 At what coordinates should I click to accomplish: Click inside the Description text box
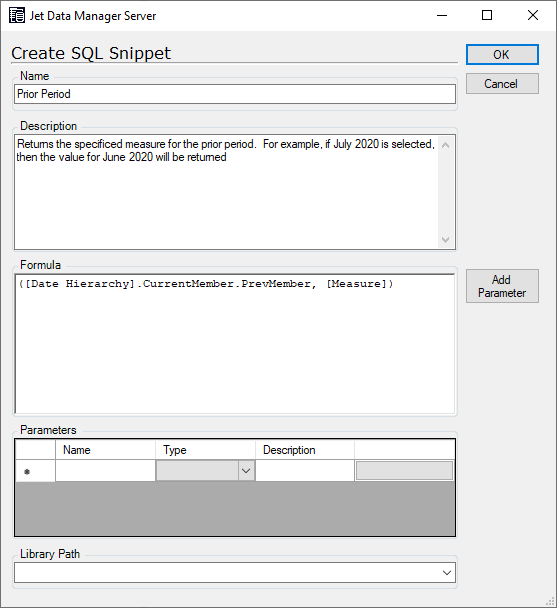pyautogui.click(x=227, y=192)
